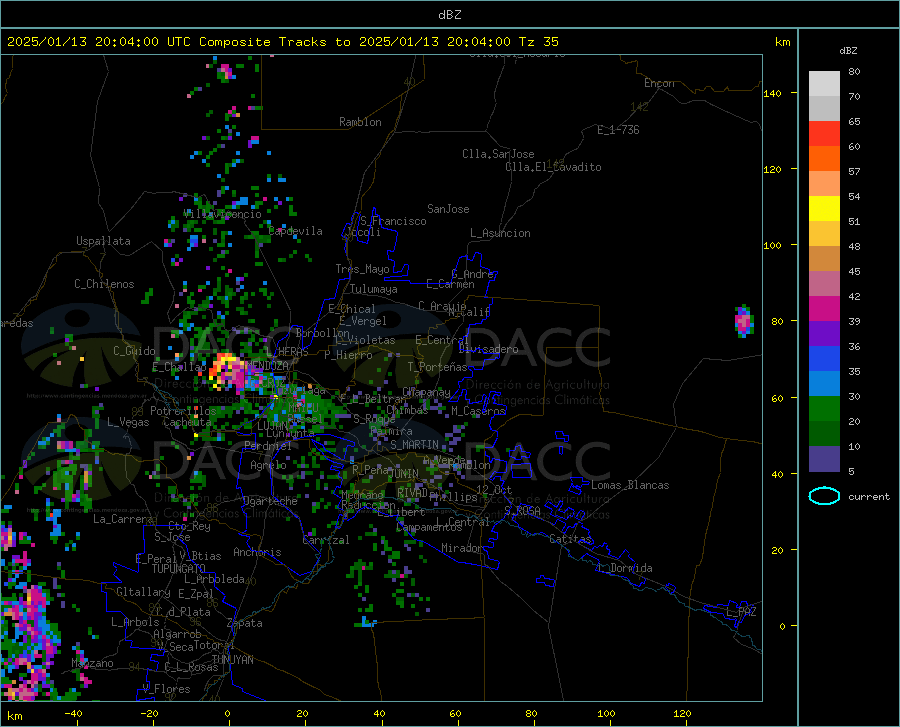This screenshot has height=727, width=900.
Task: Click the Potrerillos location label
Action: click(183, 411)
